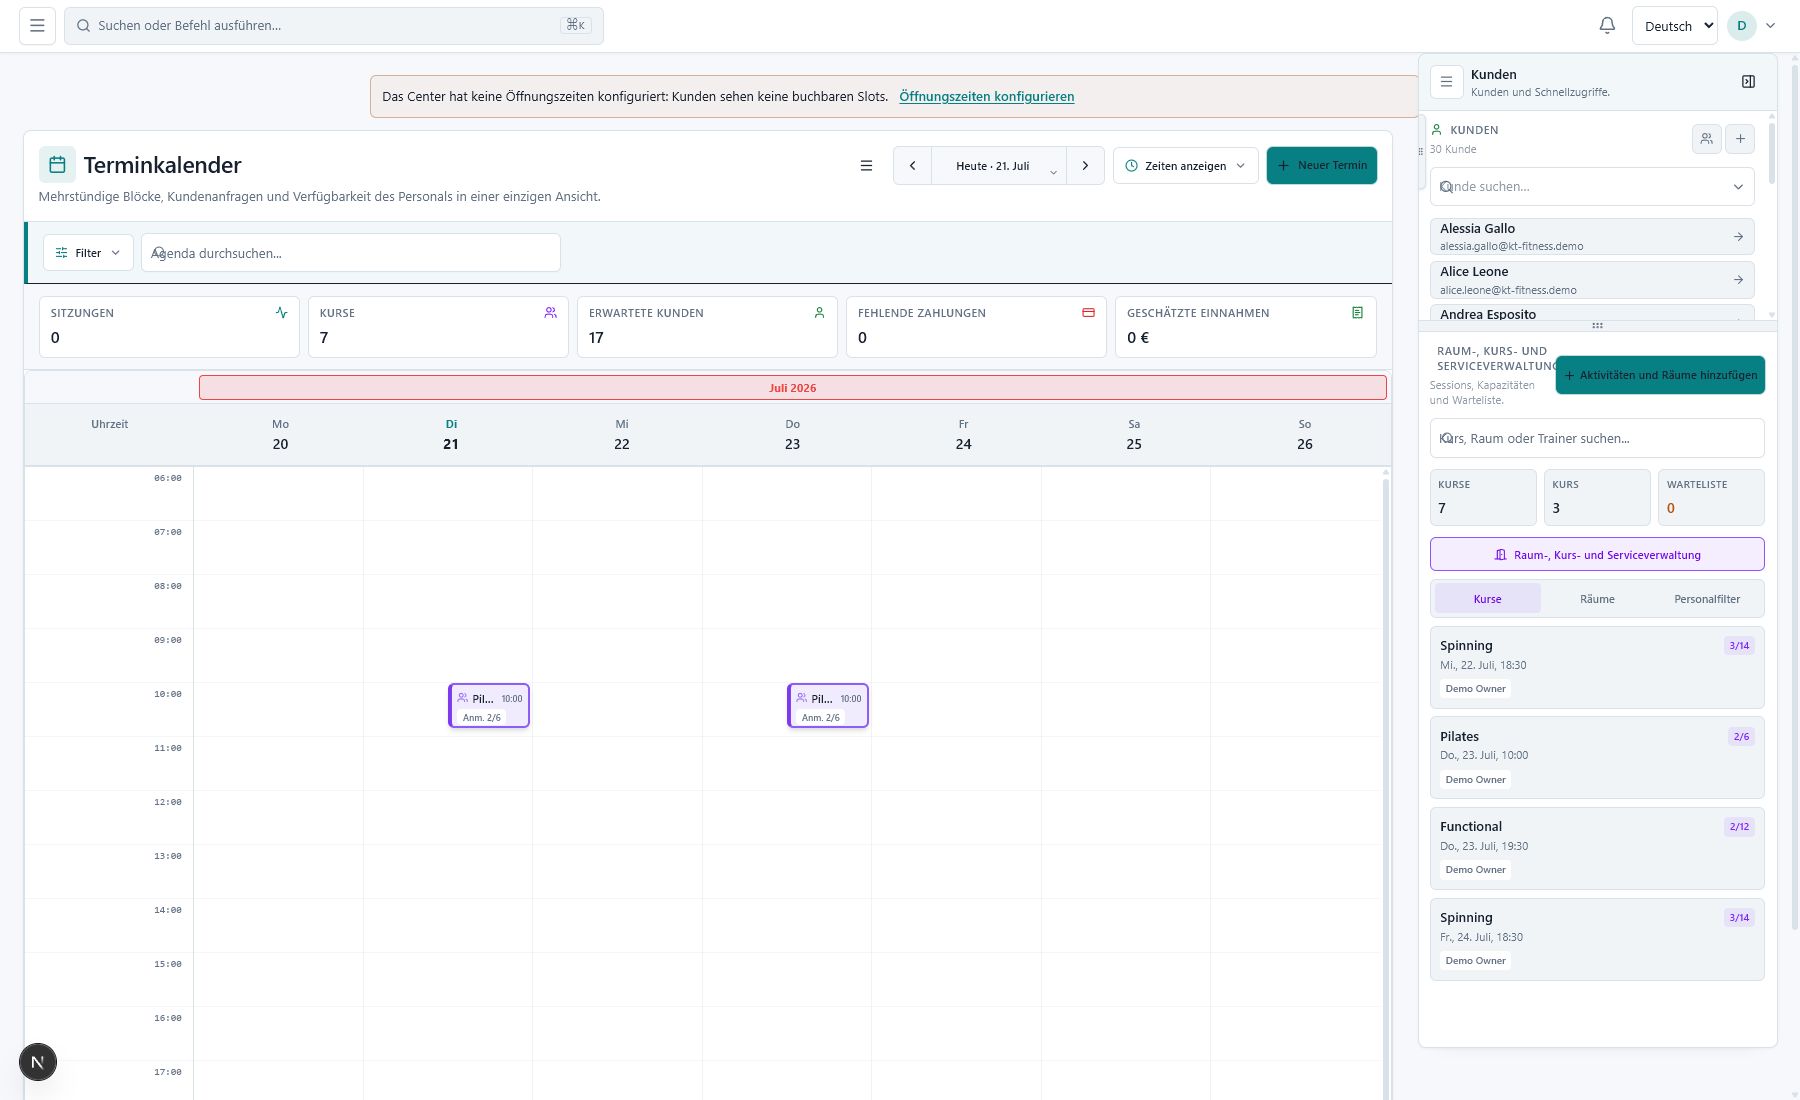Select customer Andrea Esposito
Screen dimensions: 1800x1100
[1592, 314]
